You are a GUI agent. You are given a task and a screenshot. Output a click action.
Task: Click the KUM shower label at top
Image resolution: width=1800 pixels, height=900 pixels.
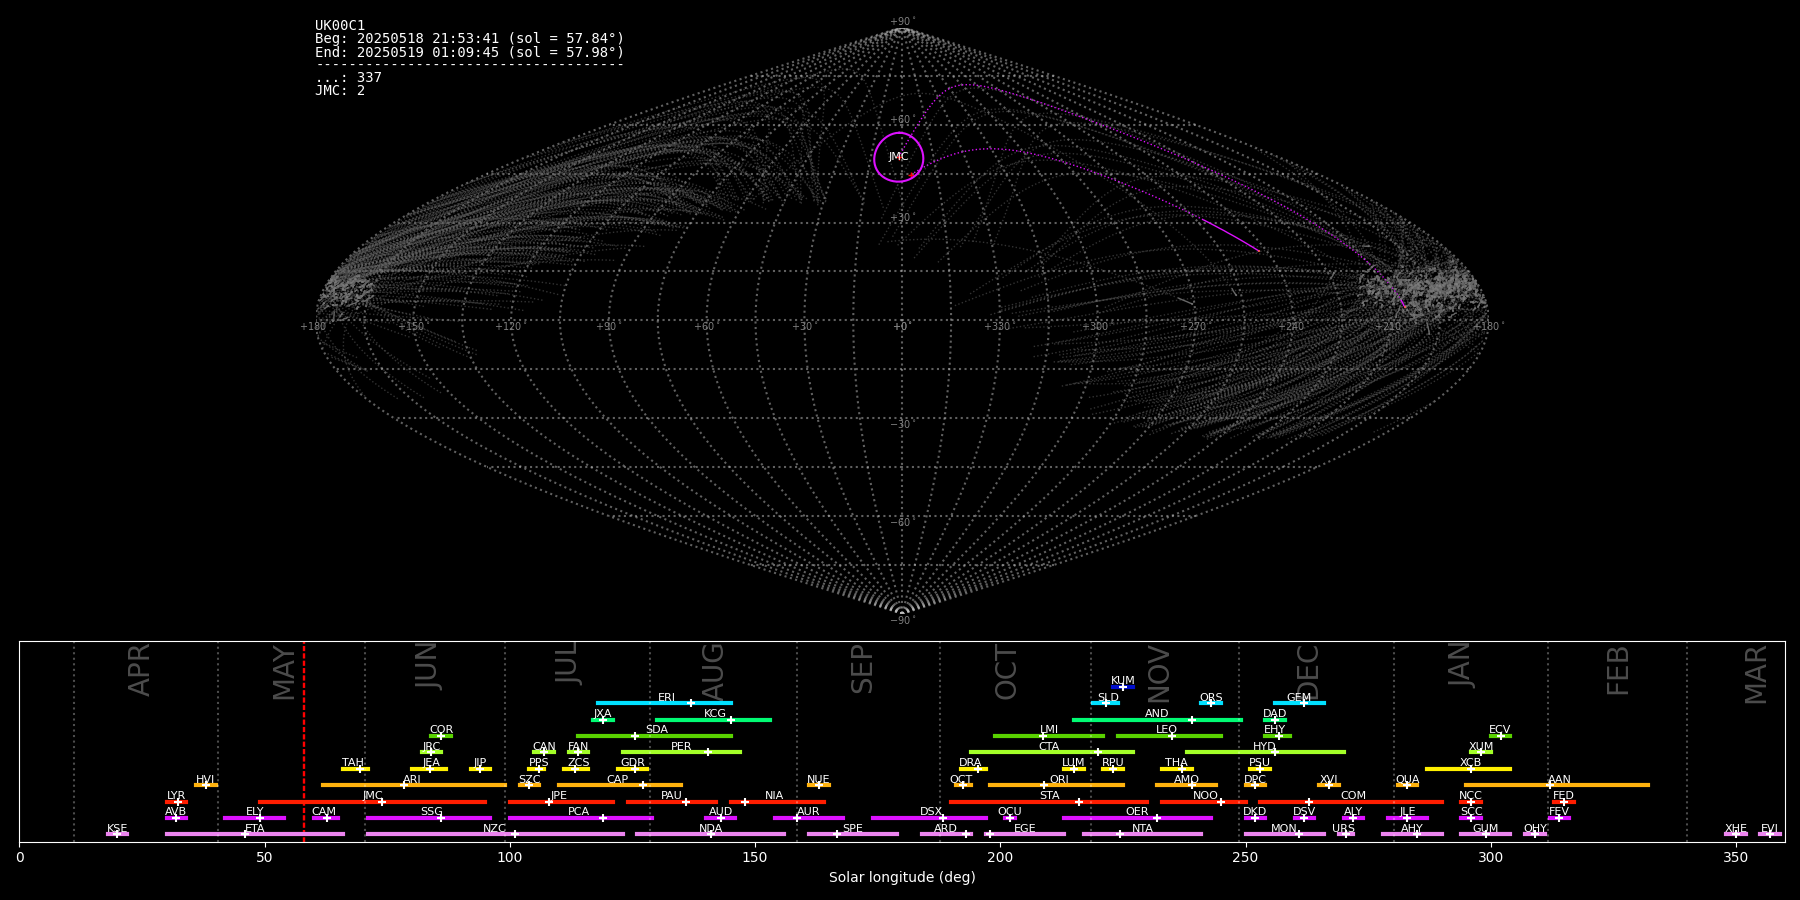click(1123, 681)
